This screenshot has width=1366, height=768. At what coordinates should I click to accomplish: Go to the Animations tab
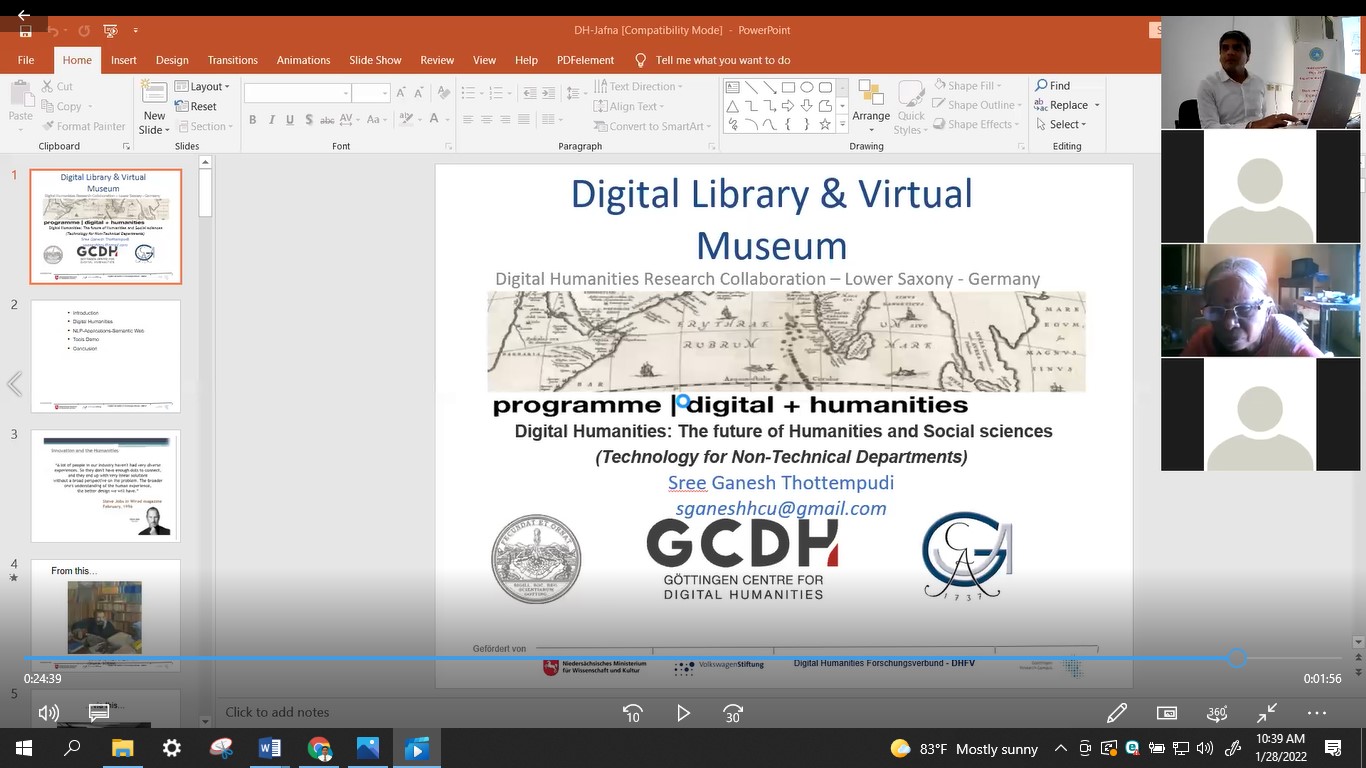coord(303,60)
